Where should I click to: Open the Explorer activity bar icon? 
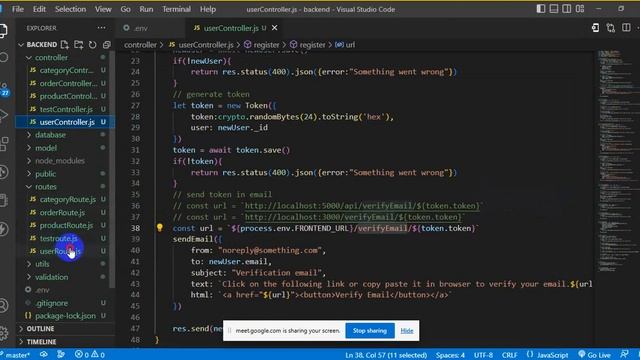[x=3, y=30]
